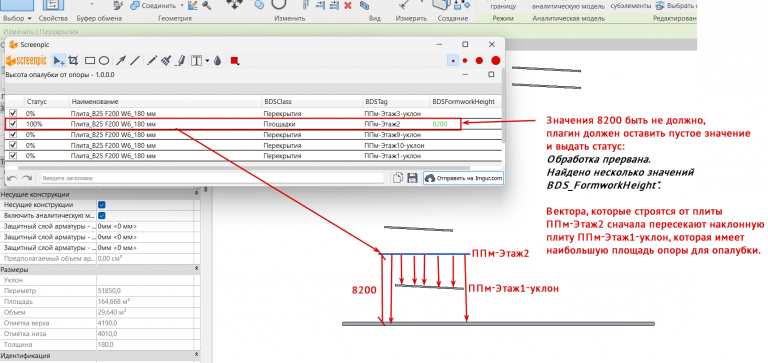Viewport: 768px width, 363px height.
Task: Select the largest line thickness dot
Action: click(496, 61)
